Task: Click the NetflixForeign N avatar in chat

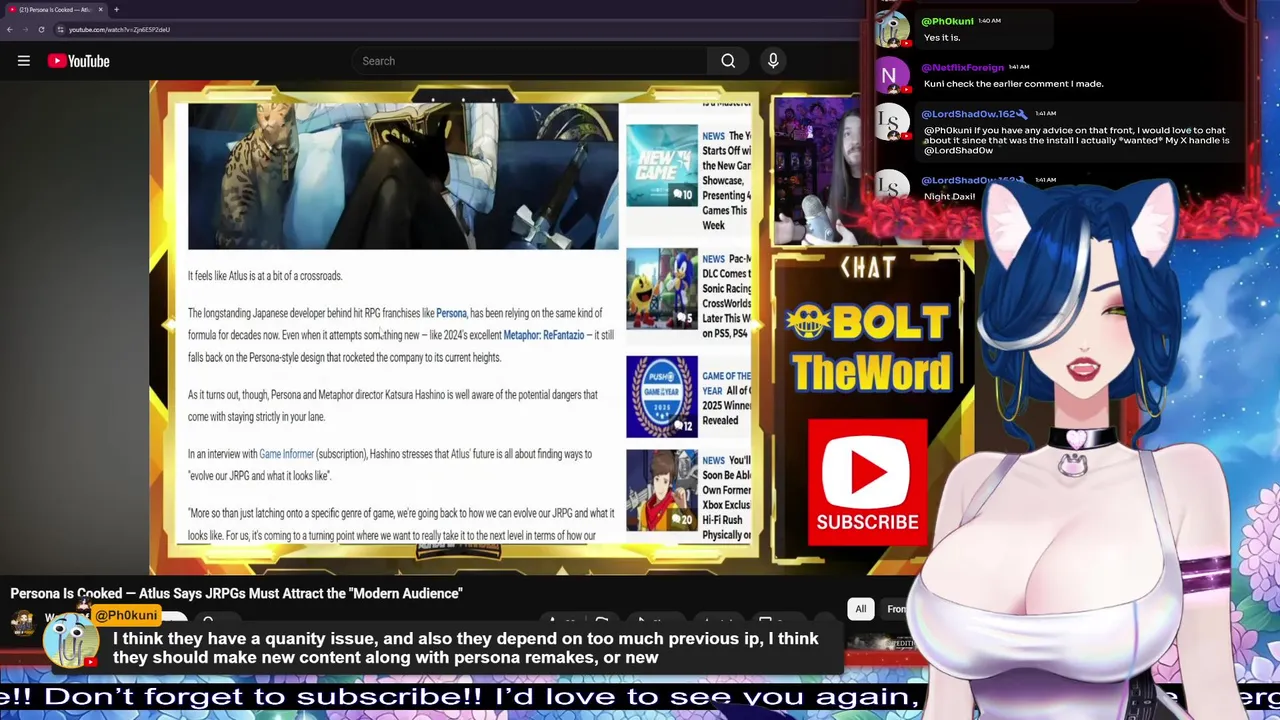Action: coord(890,76)
